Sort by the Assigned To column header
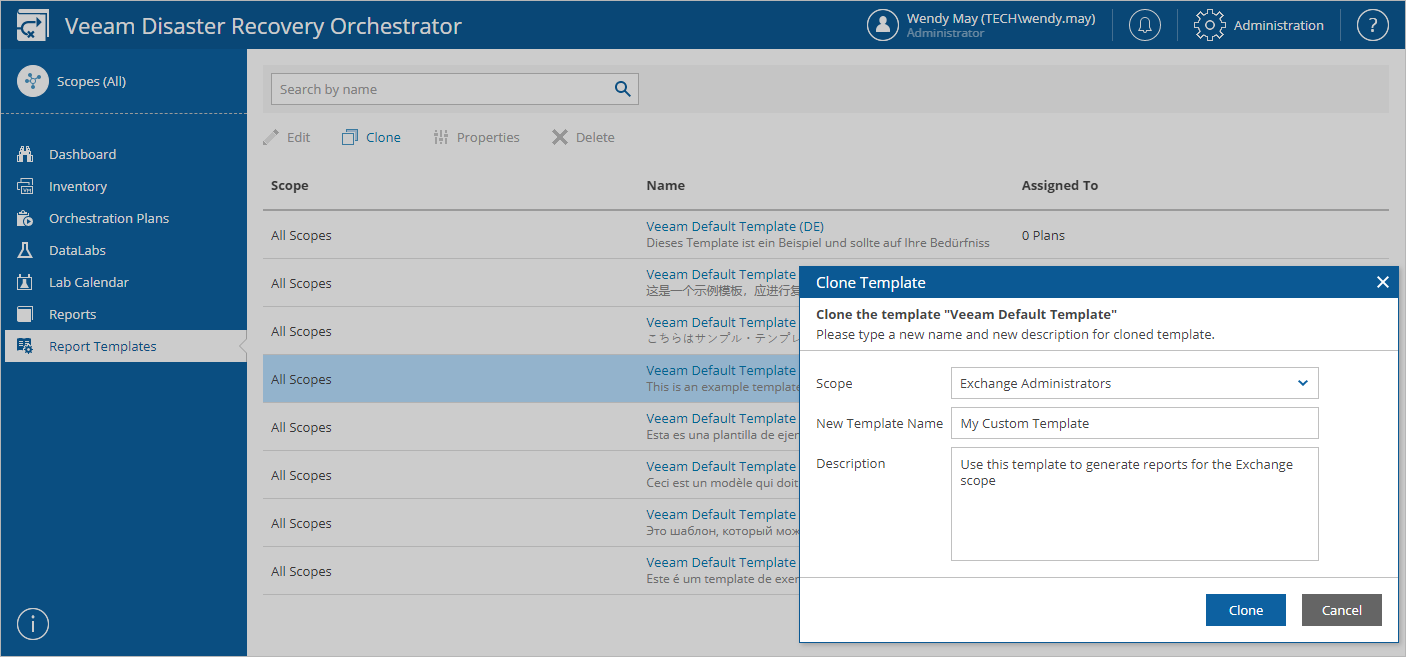1406x657 pixels. (1060, 185)
